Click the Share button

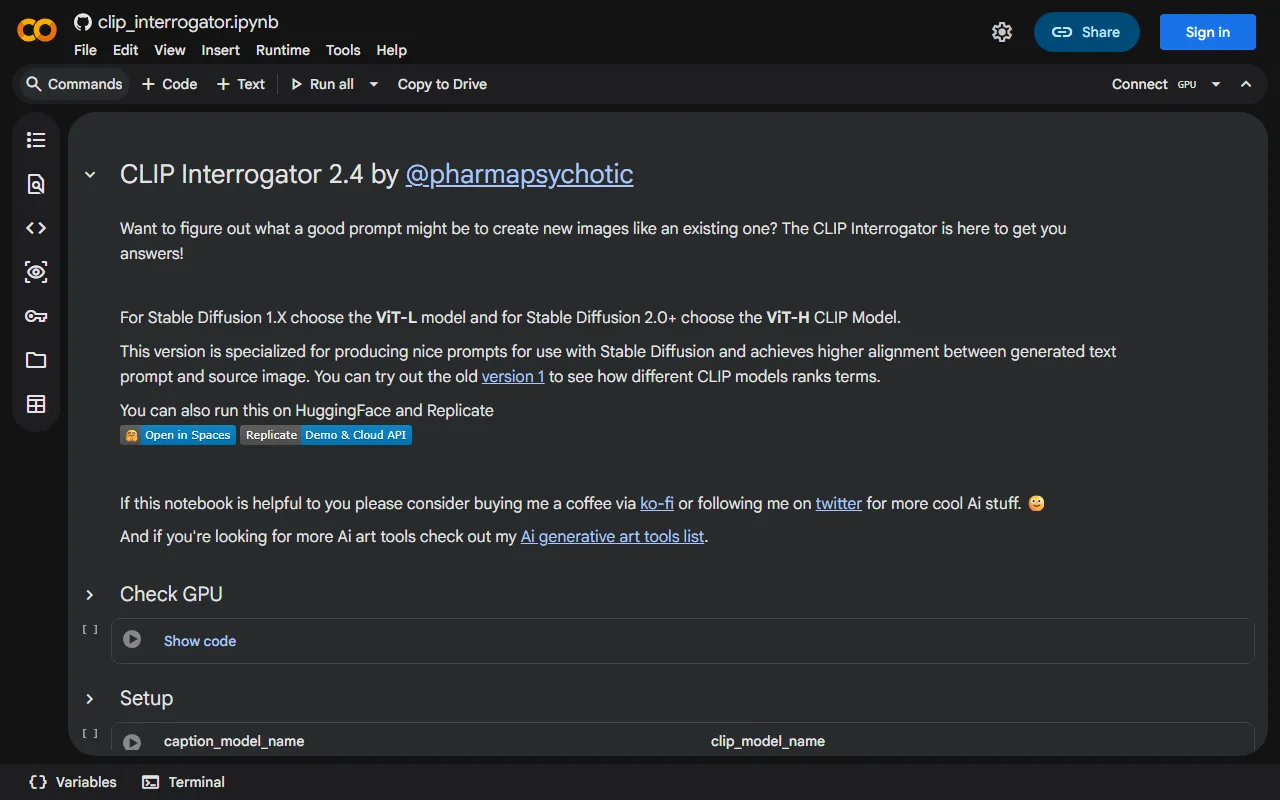point(1086,32)
